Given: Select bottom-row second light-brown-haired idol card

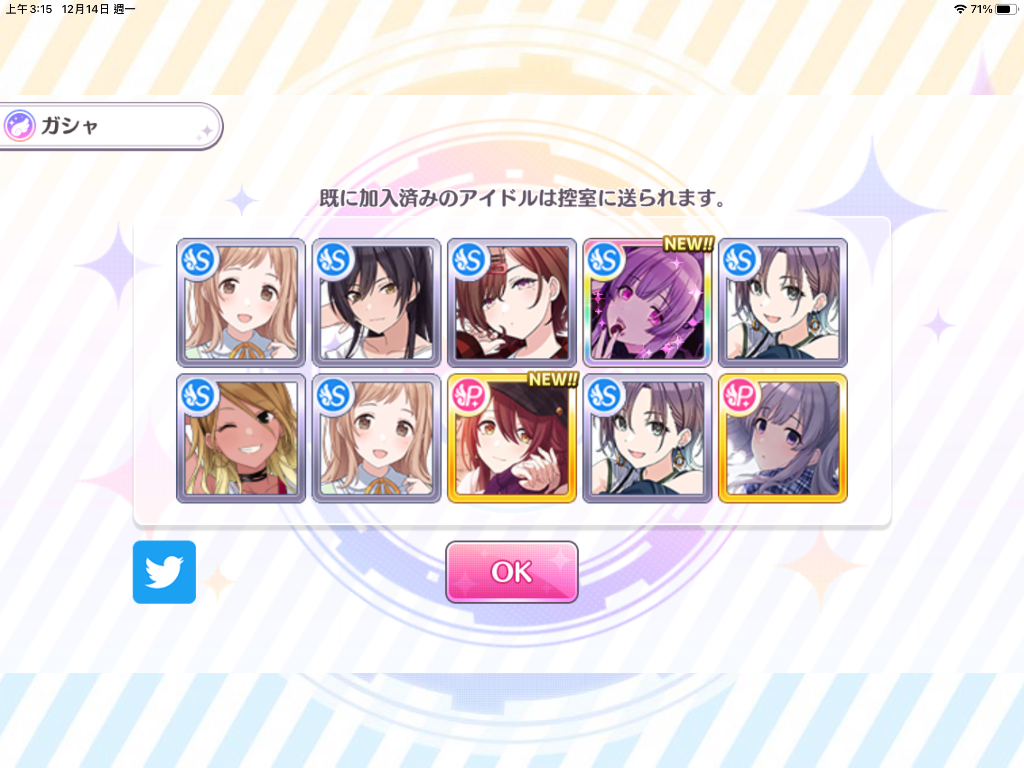Looking at the screenshot, I should (x=376, y=438).
